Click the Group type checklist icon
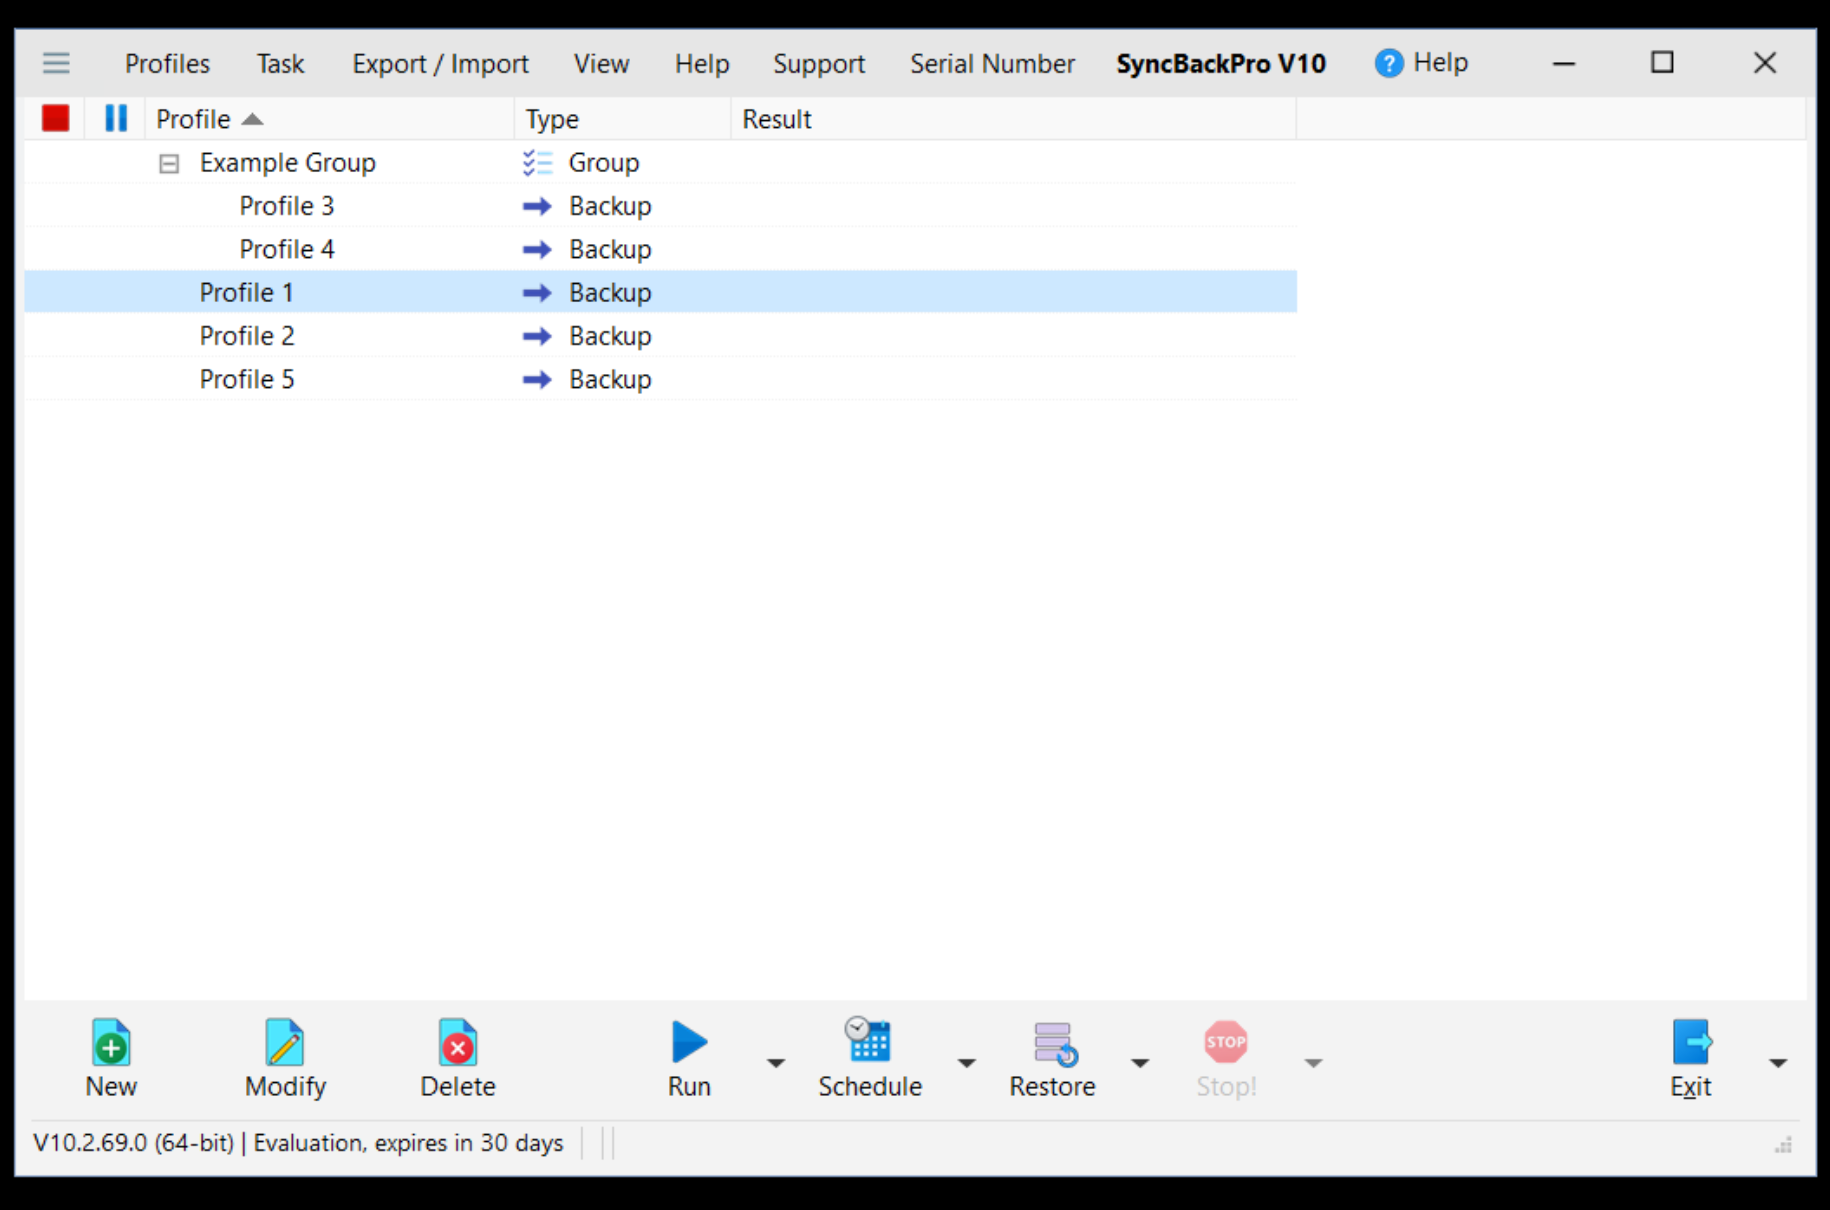The height and width of the screenshot is (1210, 1830). (x=537, y=162)
